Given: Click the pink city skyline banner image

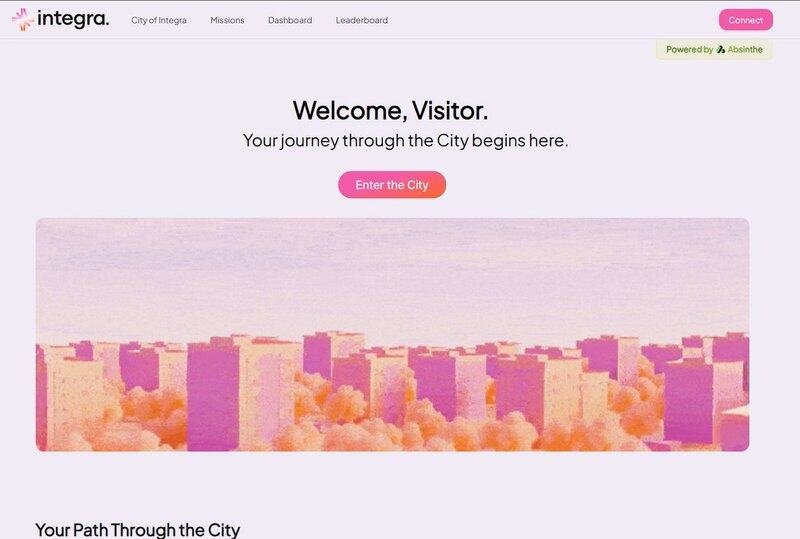Looking at the screenshot, I should click(392, 335).
